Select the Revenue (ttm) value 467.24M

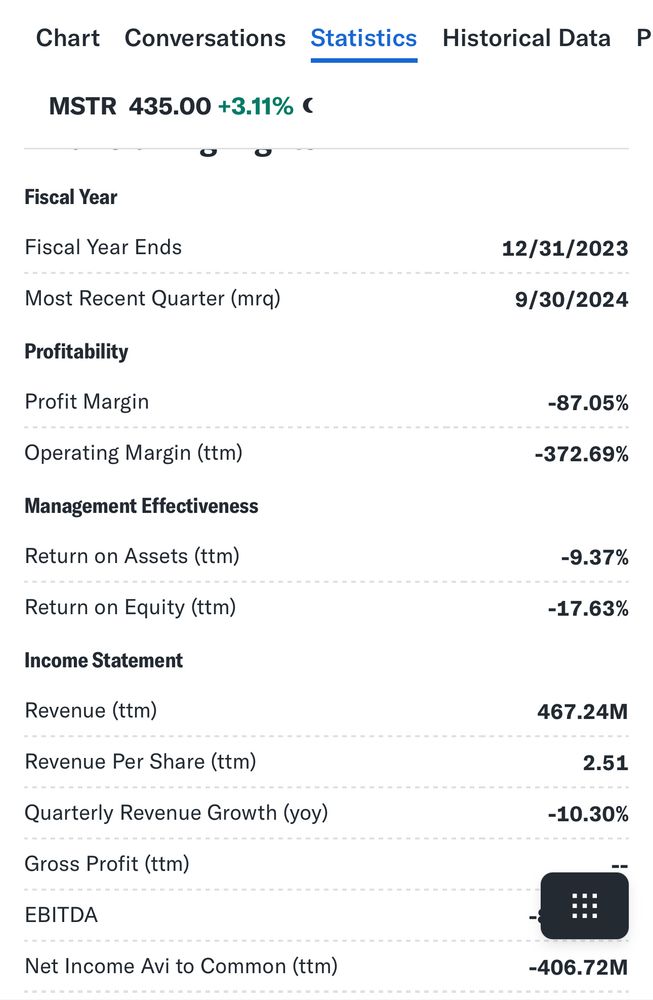[x=583, y=712]
